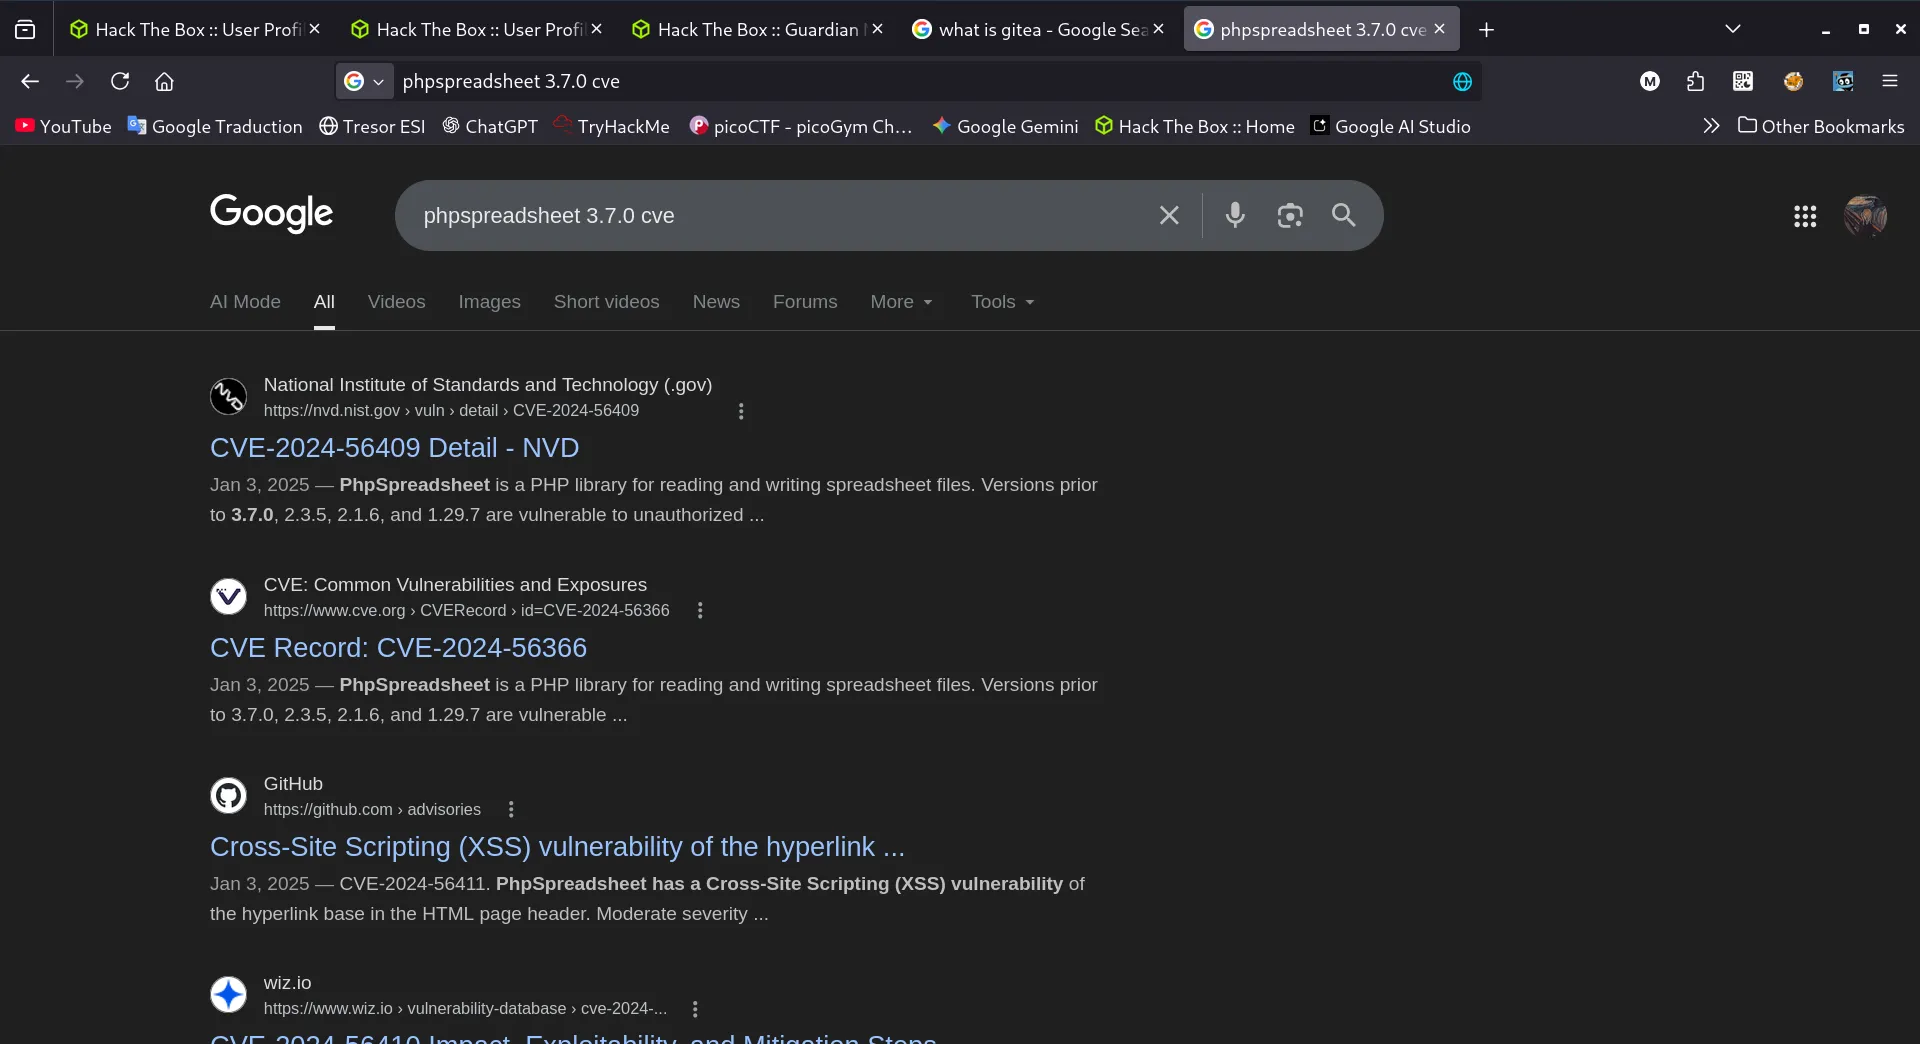Open the Google AI Studio bookmark
The image size is (1920, 1044).
[x=1391, y=126]
